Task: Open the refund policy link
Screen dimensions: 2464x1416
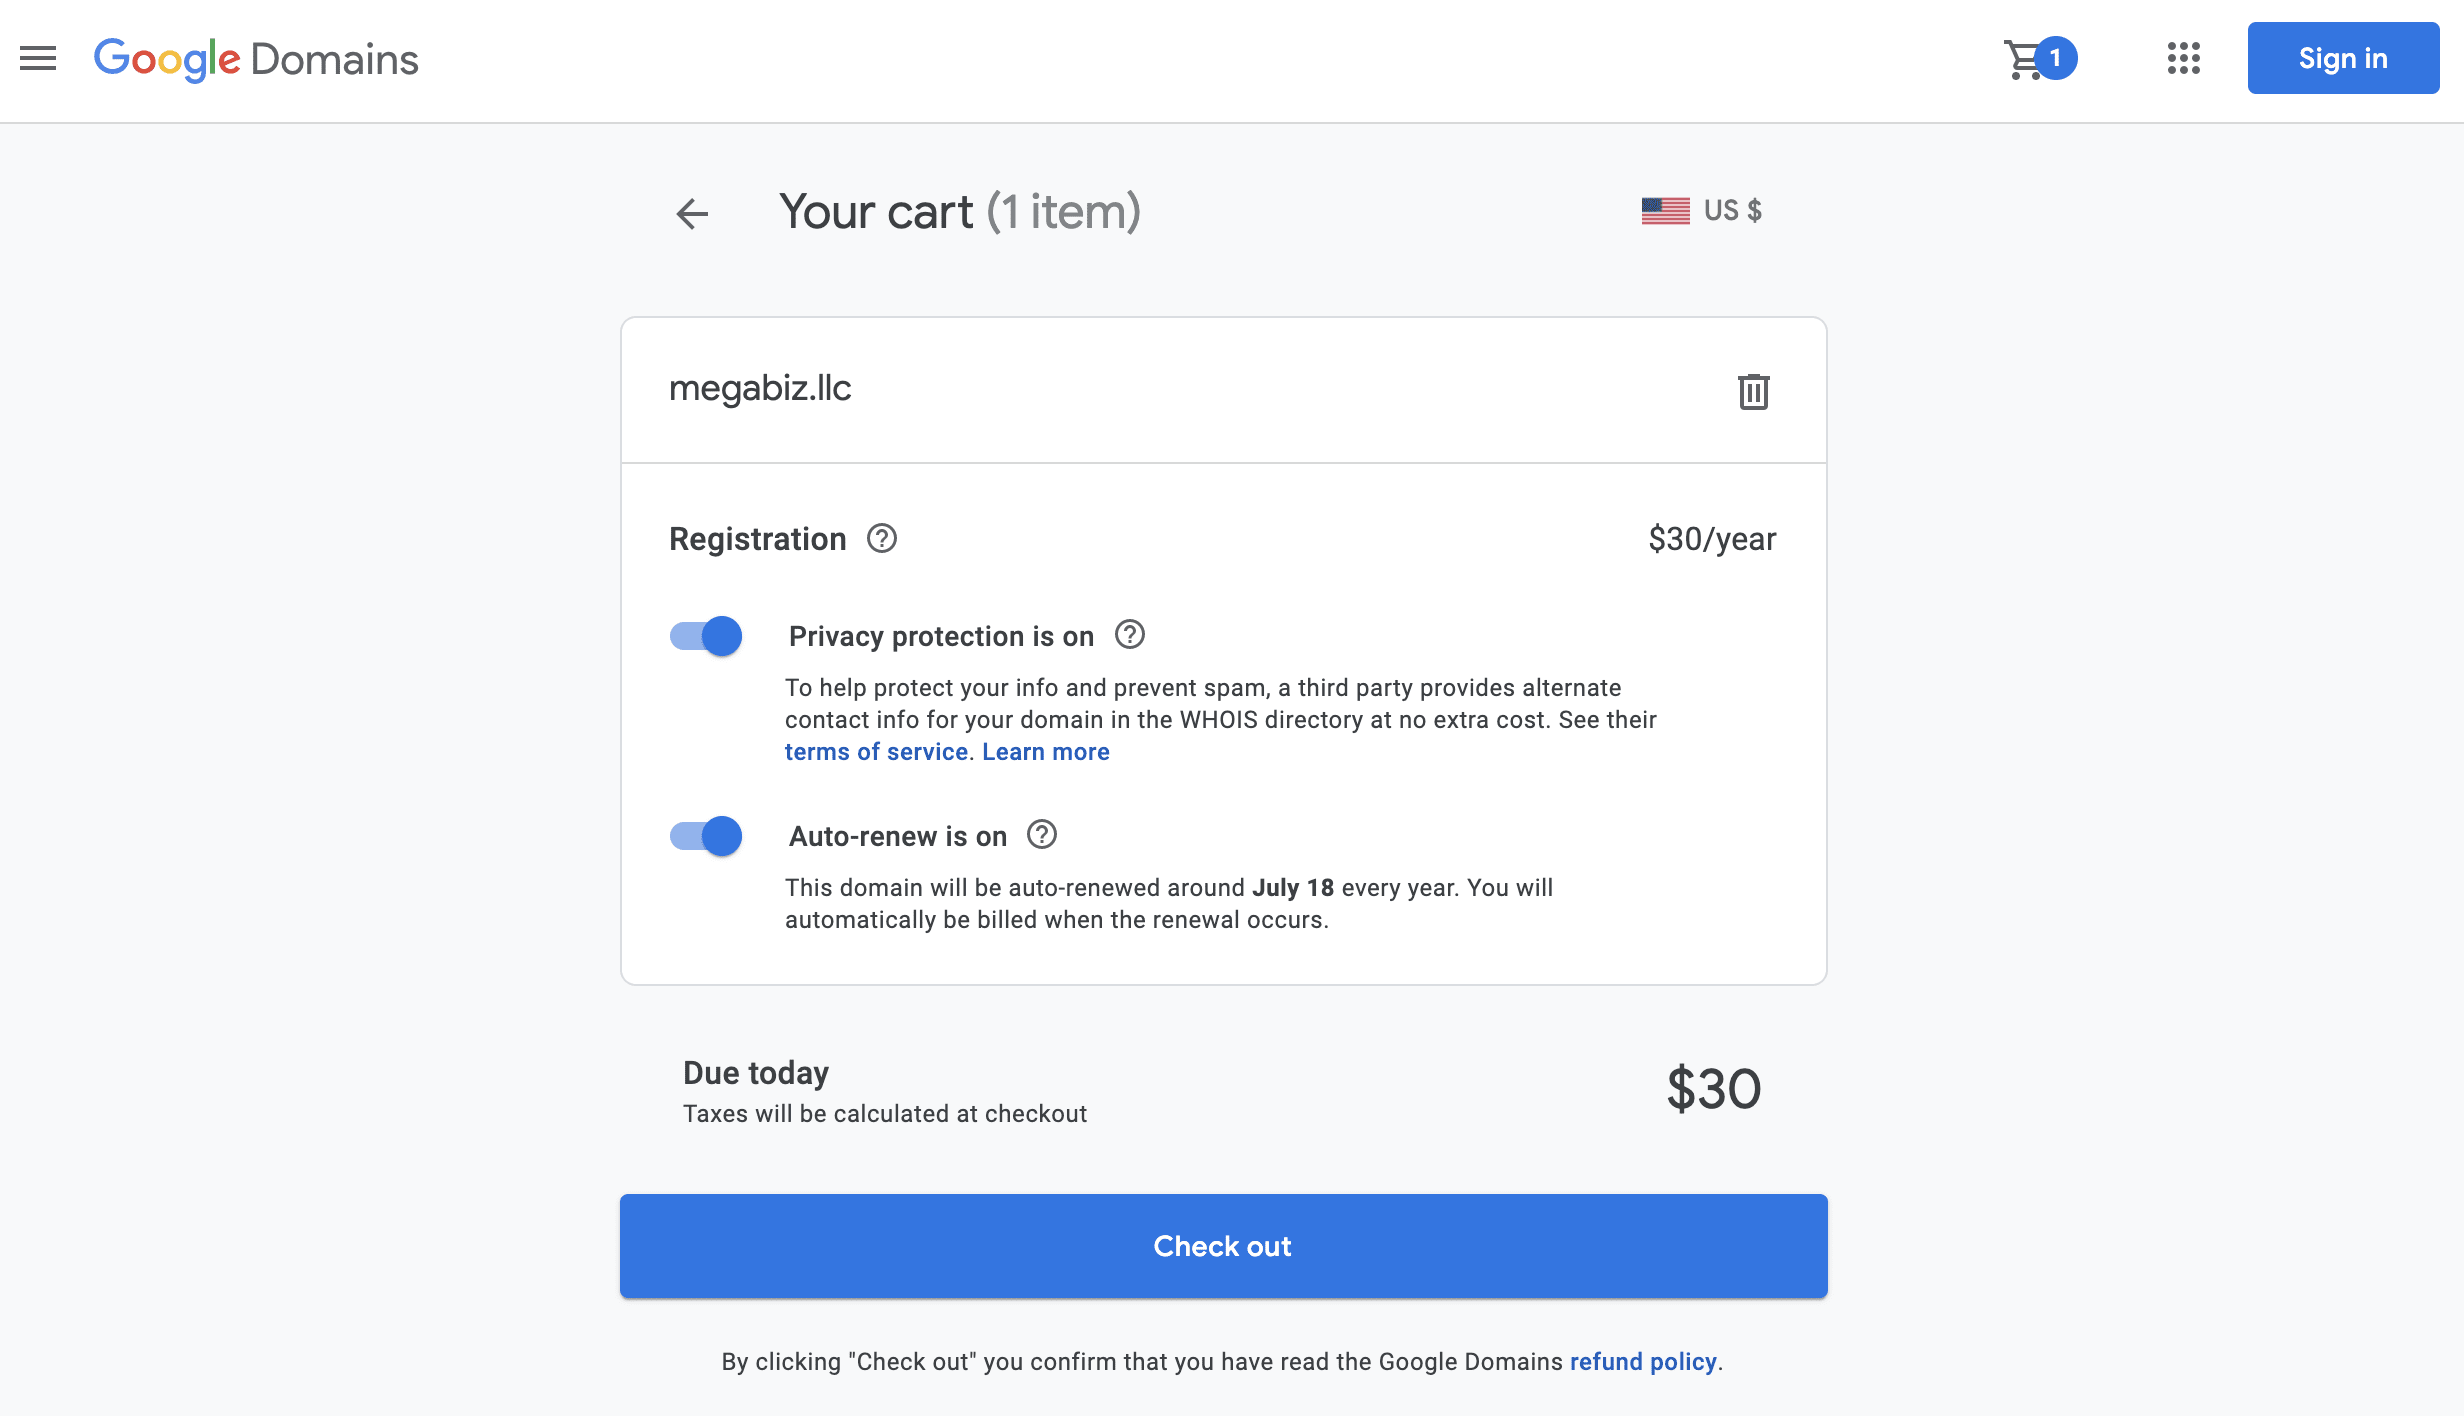Action: point(1643,1362)
